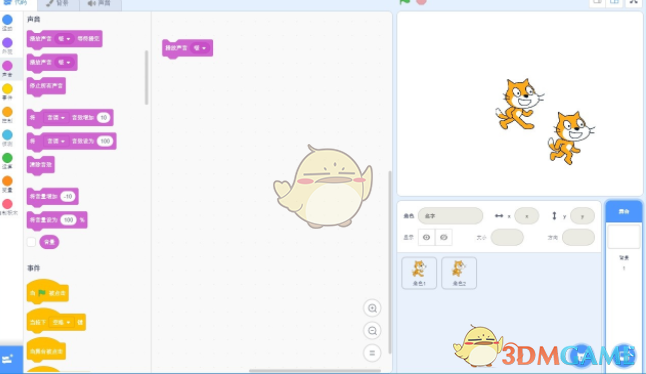
Task: Click the value 100 in 音效设为 block
Action: pyautogui.click(x=105, y=141)
